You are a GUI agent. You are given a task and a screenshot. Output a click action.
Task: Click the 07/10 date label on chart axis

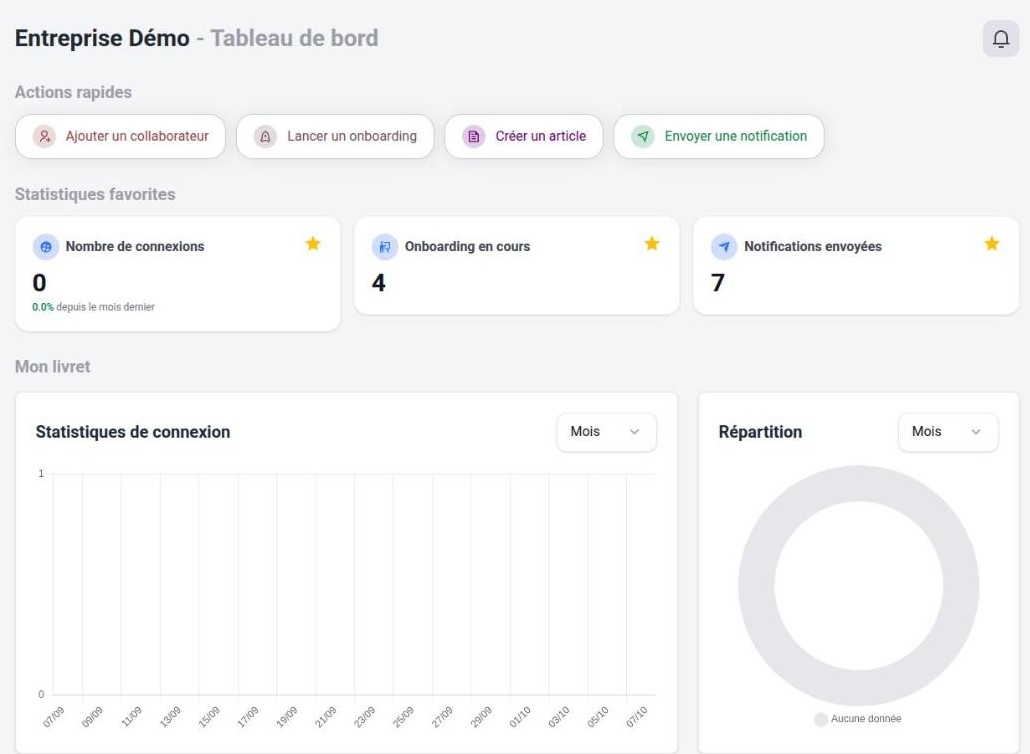click(x=637, y=717)
